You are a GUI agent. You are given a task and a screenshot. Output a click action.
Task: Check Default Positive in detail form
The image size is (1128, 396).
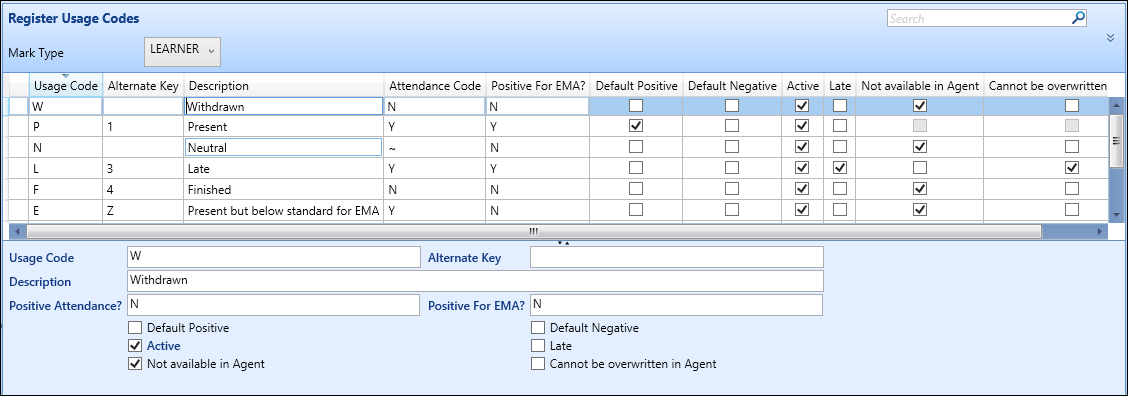pyautogui.click(x=135, y=328)
